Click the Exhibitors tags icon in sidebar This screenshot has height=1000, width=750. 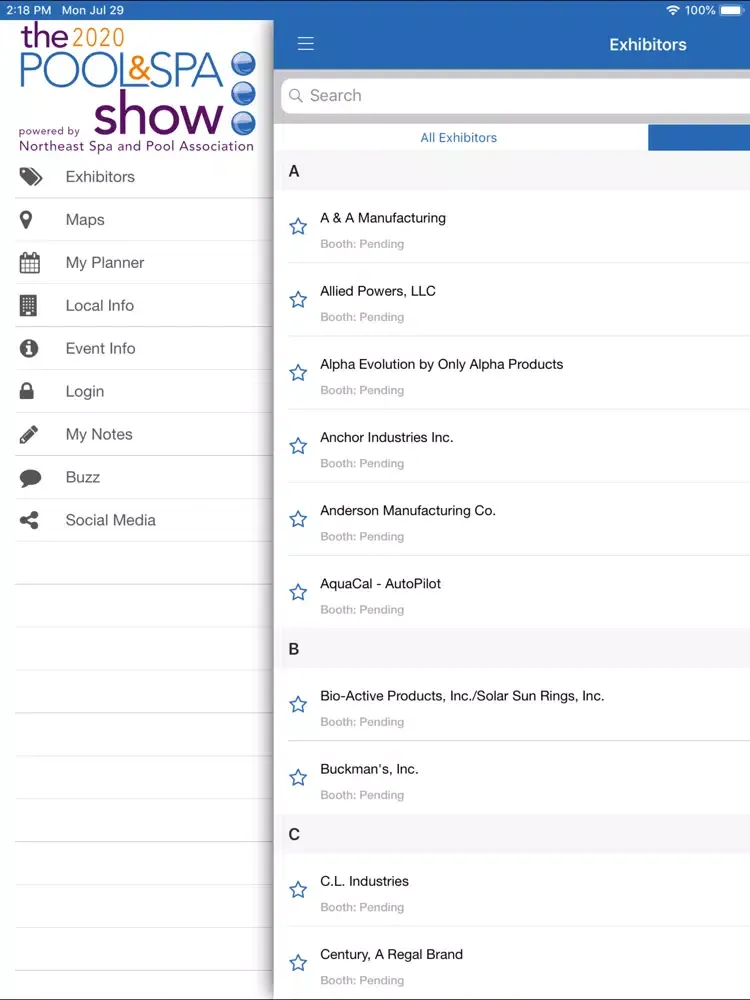coord(30,177)
